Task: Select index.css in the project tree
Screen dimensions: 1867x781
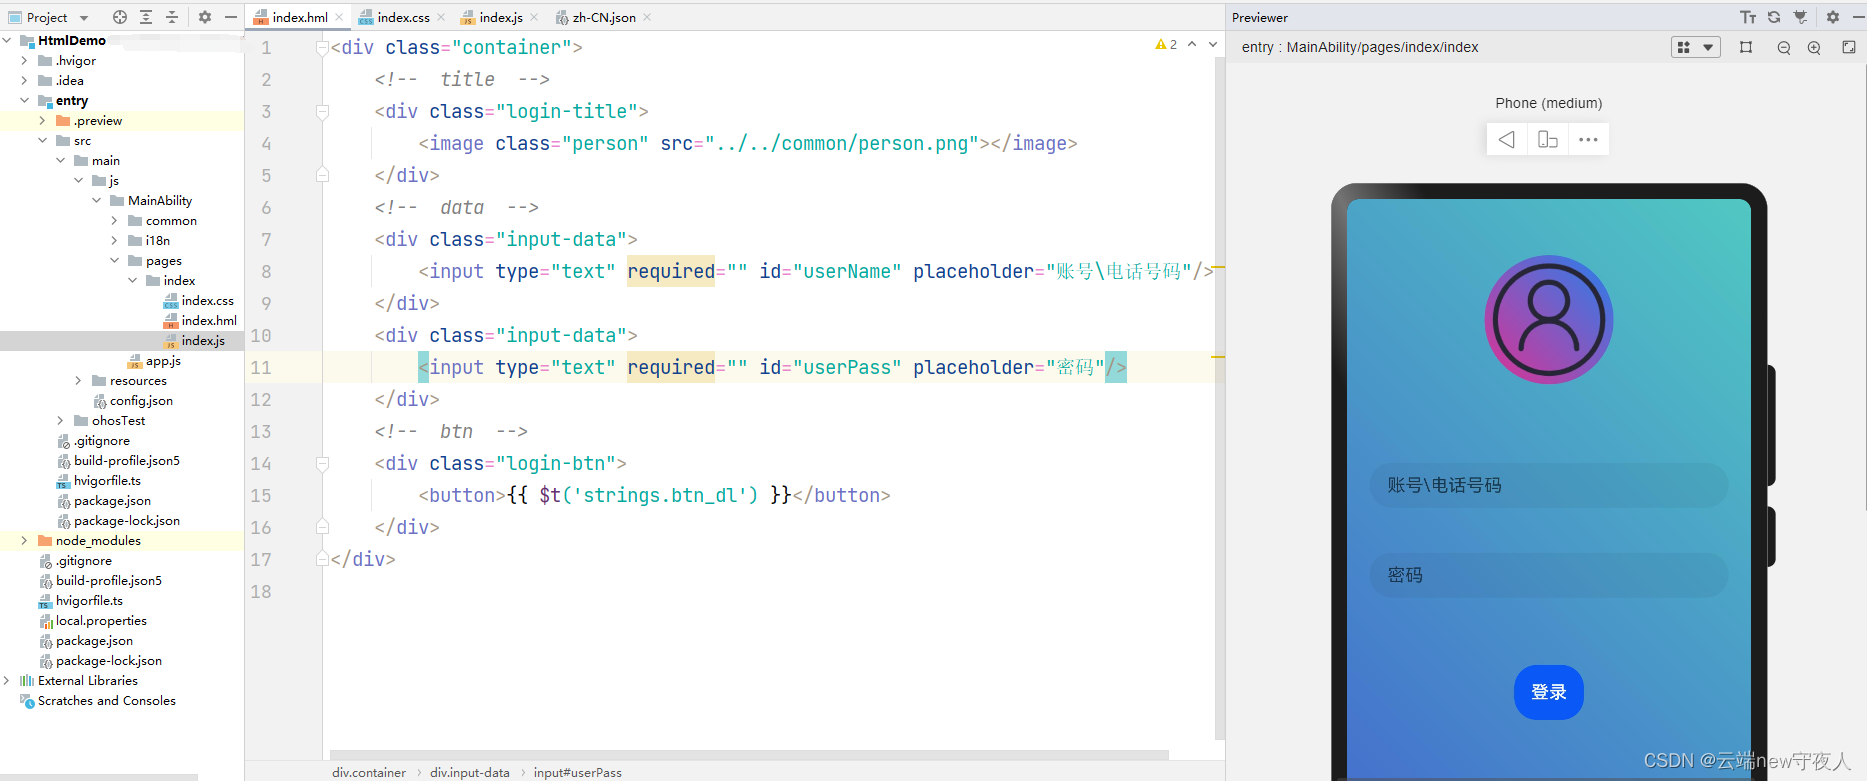Action: [198, 300]
